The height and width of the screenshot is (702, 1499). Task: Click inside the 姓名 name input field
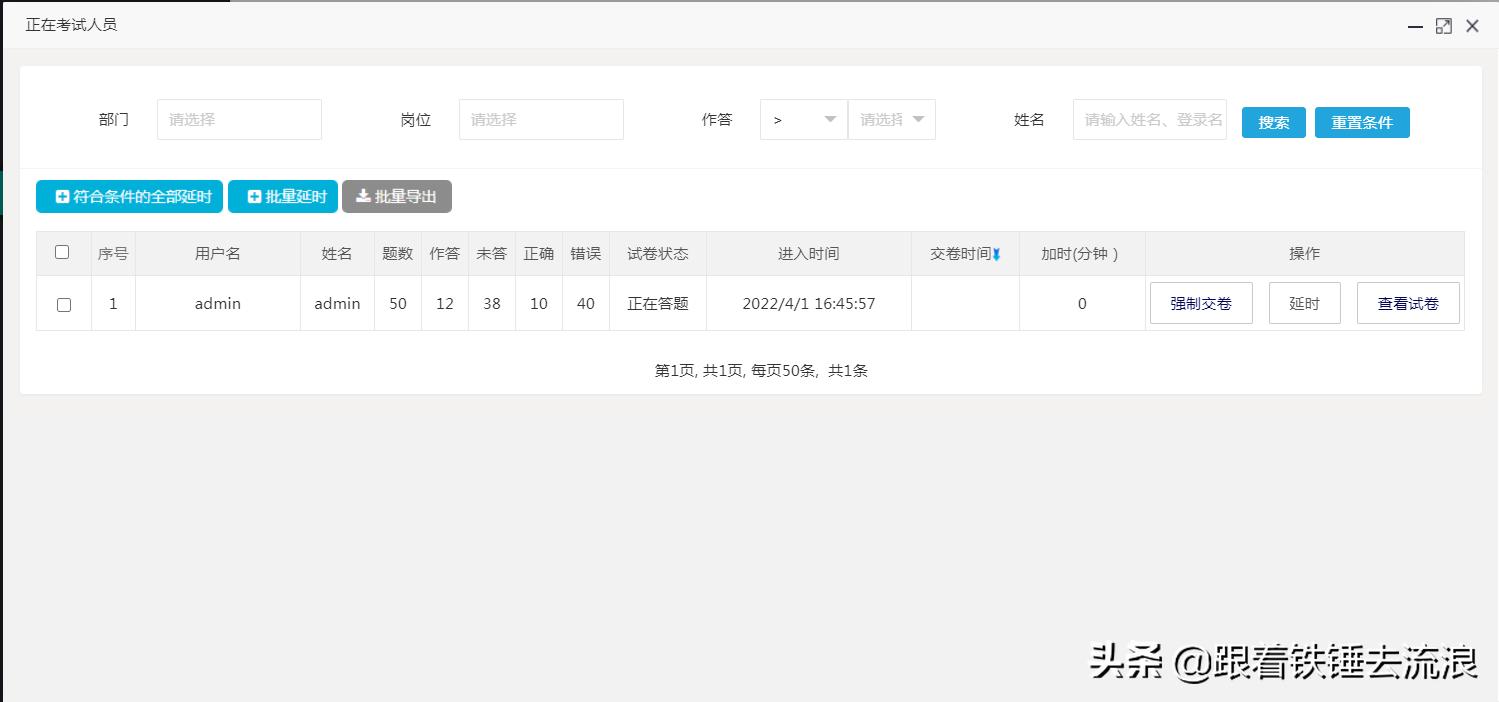(1149, 119)
